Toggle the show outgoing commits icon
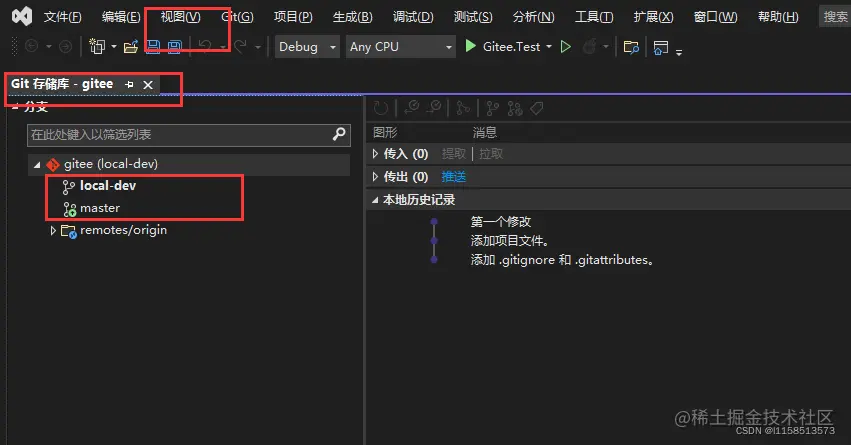 434,107
